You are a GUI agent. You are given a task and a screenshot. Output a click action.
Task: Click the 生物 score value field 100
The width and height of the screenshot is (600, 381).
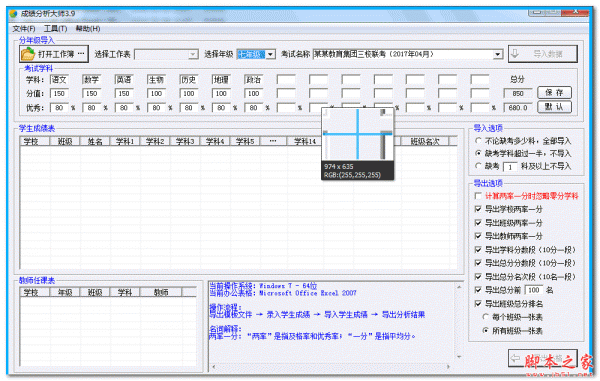tap(156, 93)
